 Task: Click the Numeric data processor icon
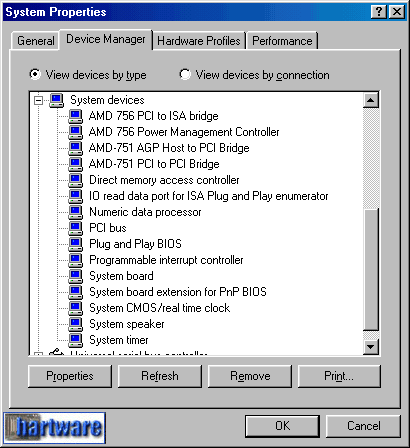click(x=75, y=212)
